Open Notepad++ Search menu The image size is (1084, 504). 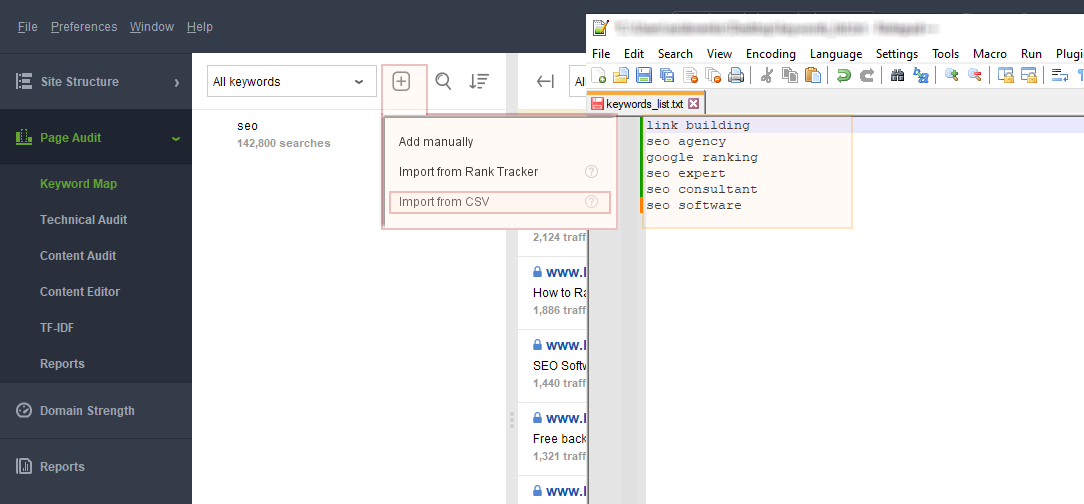coord(675,54)
